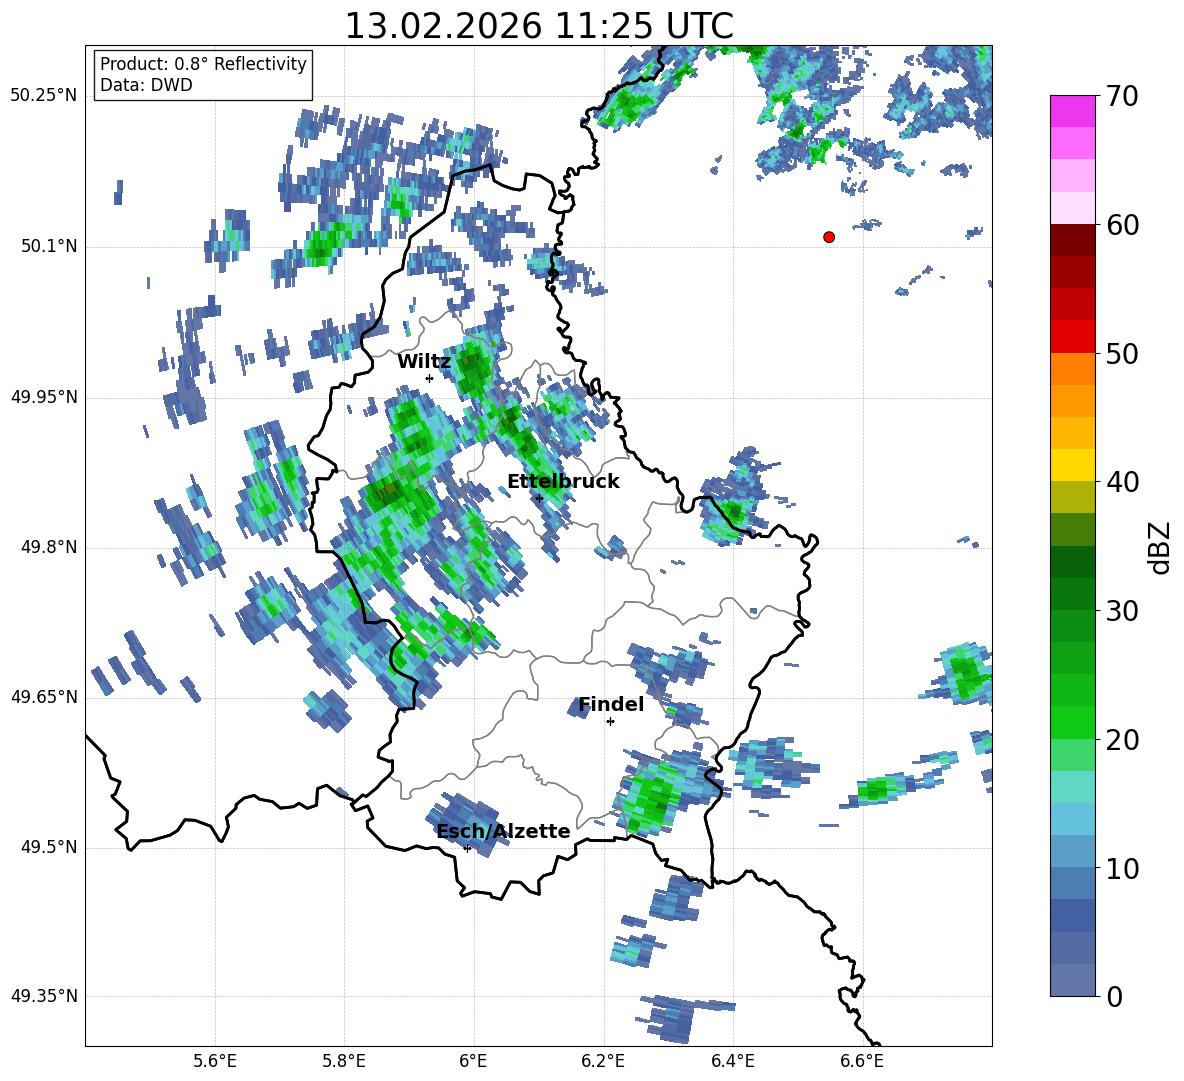1184x1081 pixels.
Task: Click the title 13.02.2026 11:25 UTC
Action: [x=539, y=26]
